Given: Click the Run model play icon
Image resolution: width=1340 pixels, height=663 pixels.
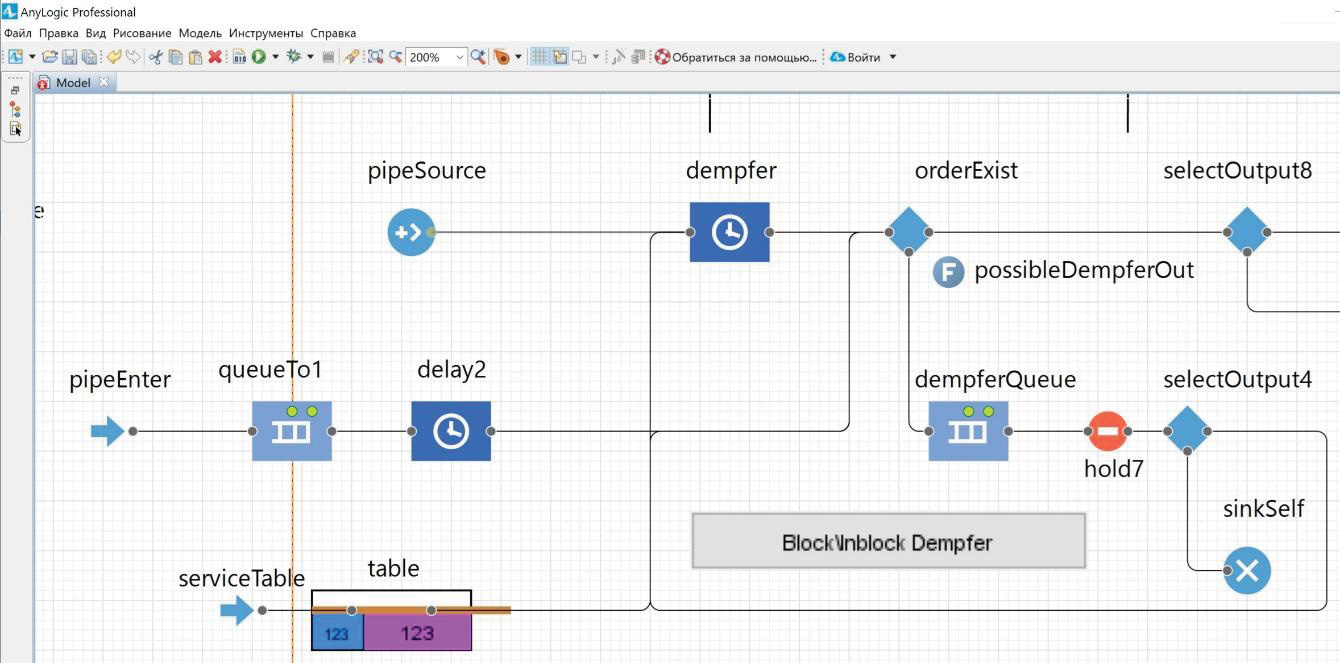Looking at the screenshot, I should (x=259, y=57).
